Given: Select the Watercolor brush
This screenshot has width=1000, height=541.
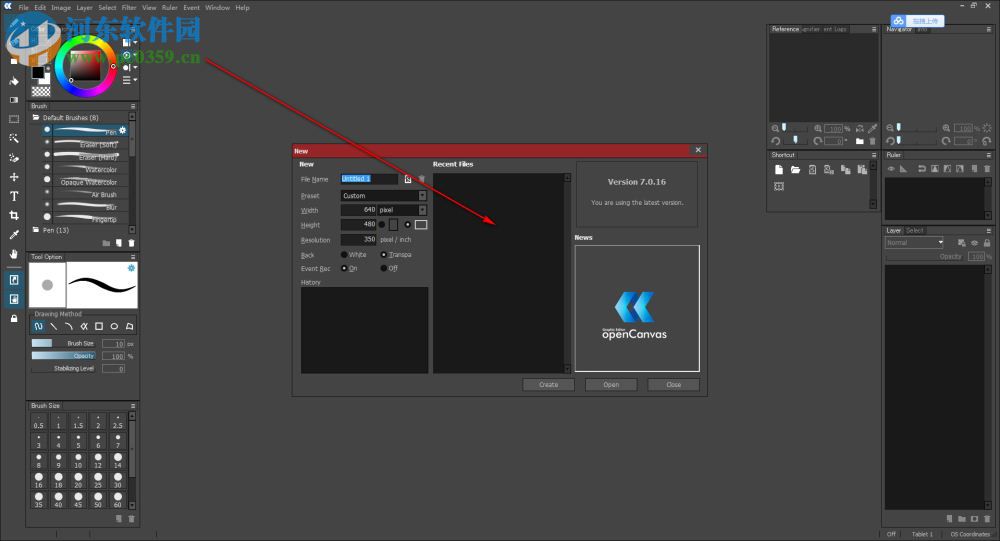Looking at the screenshot, I should click(x=85, y=169).
